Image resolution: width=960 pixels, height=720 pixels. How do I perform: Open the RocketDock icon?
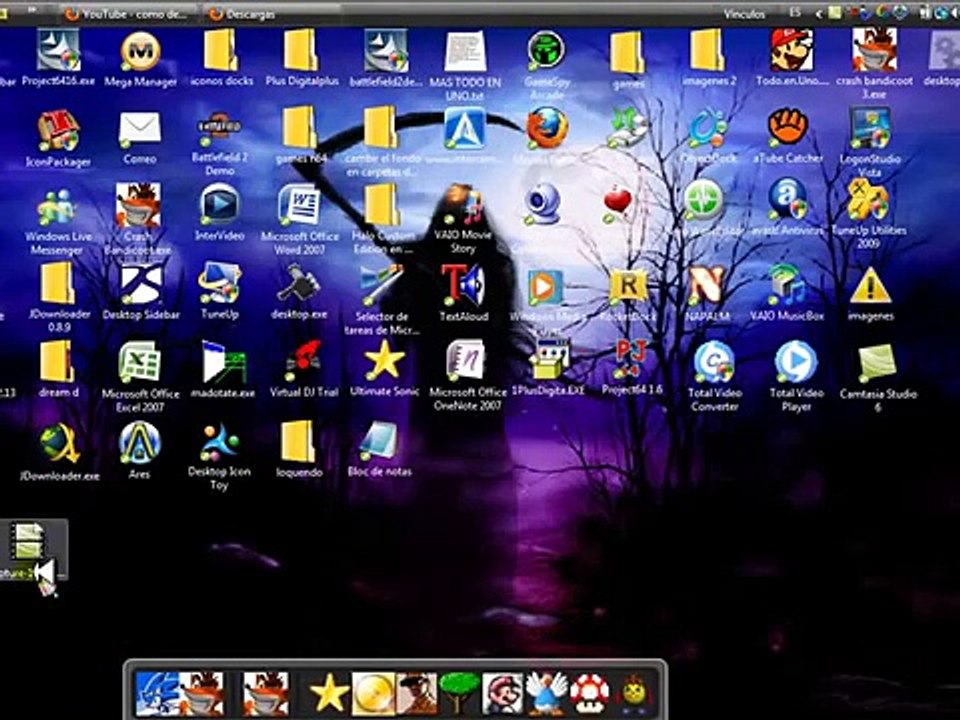628,285
